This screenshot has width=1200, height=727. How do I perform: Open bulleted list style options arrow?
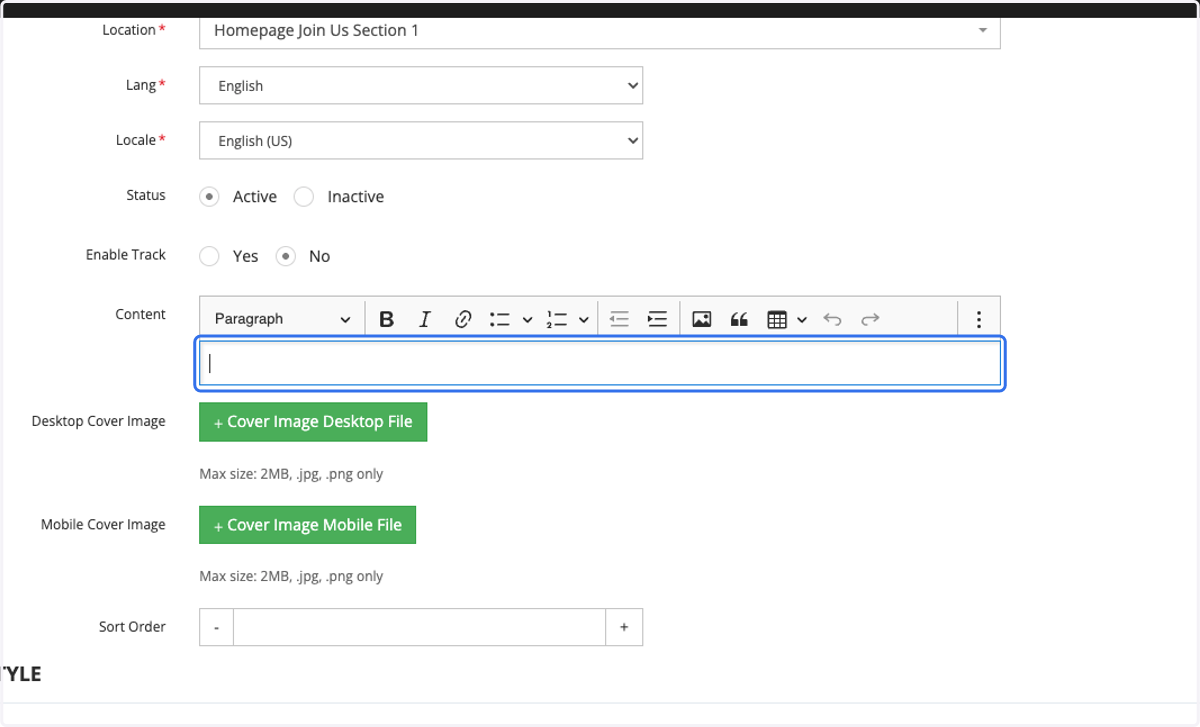(x=527, y=319)
